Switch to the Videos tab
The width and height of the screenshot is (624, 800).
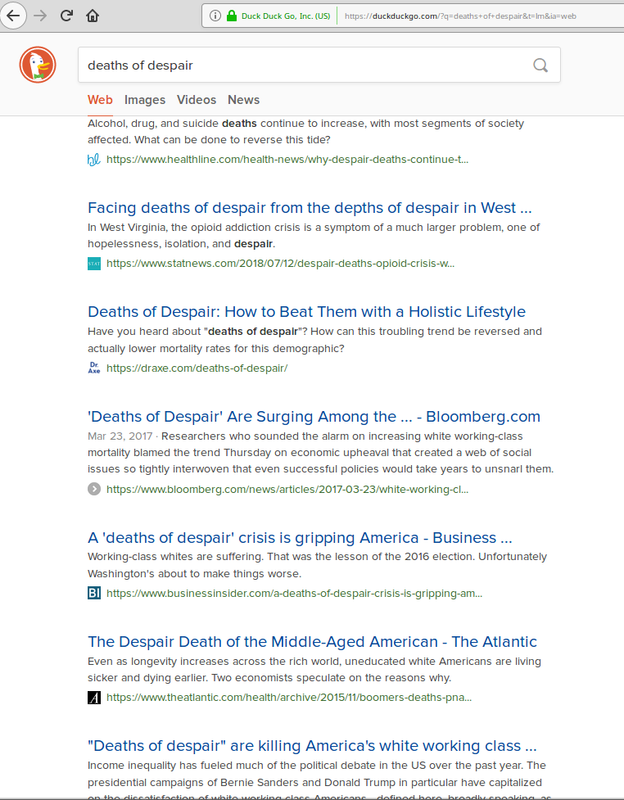point(196,100)
